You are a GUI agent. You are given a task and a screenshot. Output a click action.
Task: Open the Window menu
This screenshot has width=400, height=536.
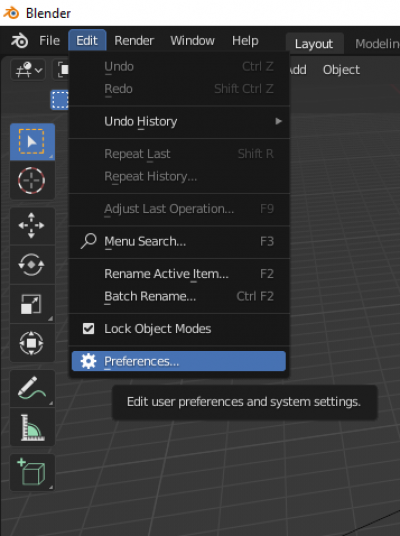pyautogui.click(x=192, y=41)
